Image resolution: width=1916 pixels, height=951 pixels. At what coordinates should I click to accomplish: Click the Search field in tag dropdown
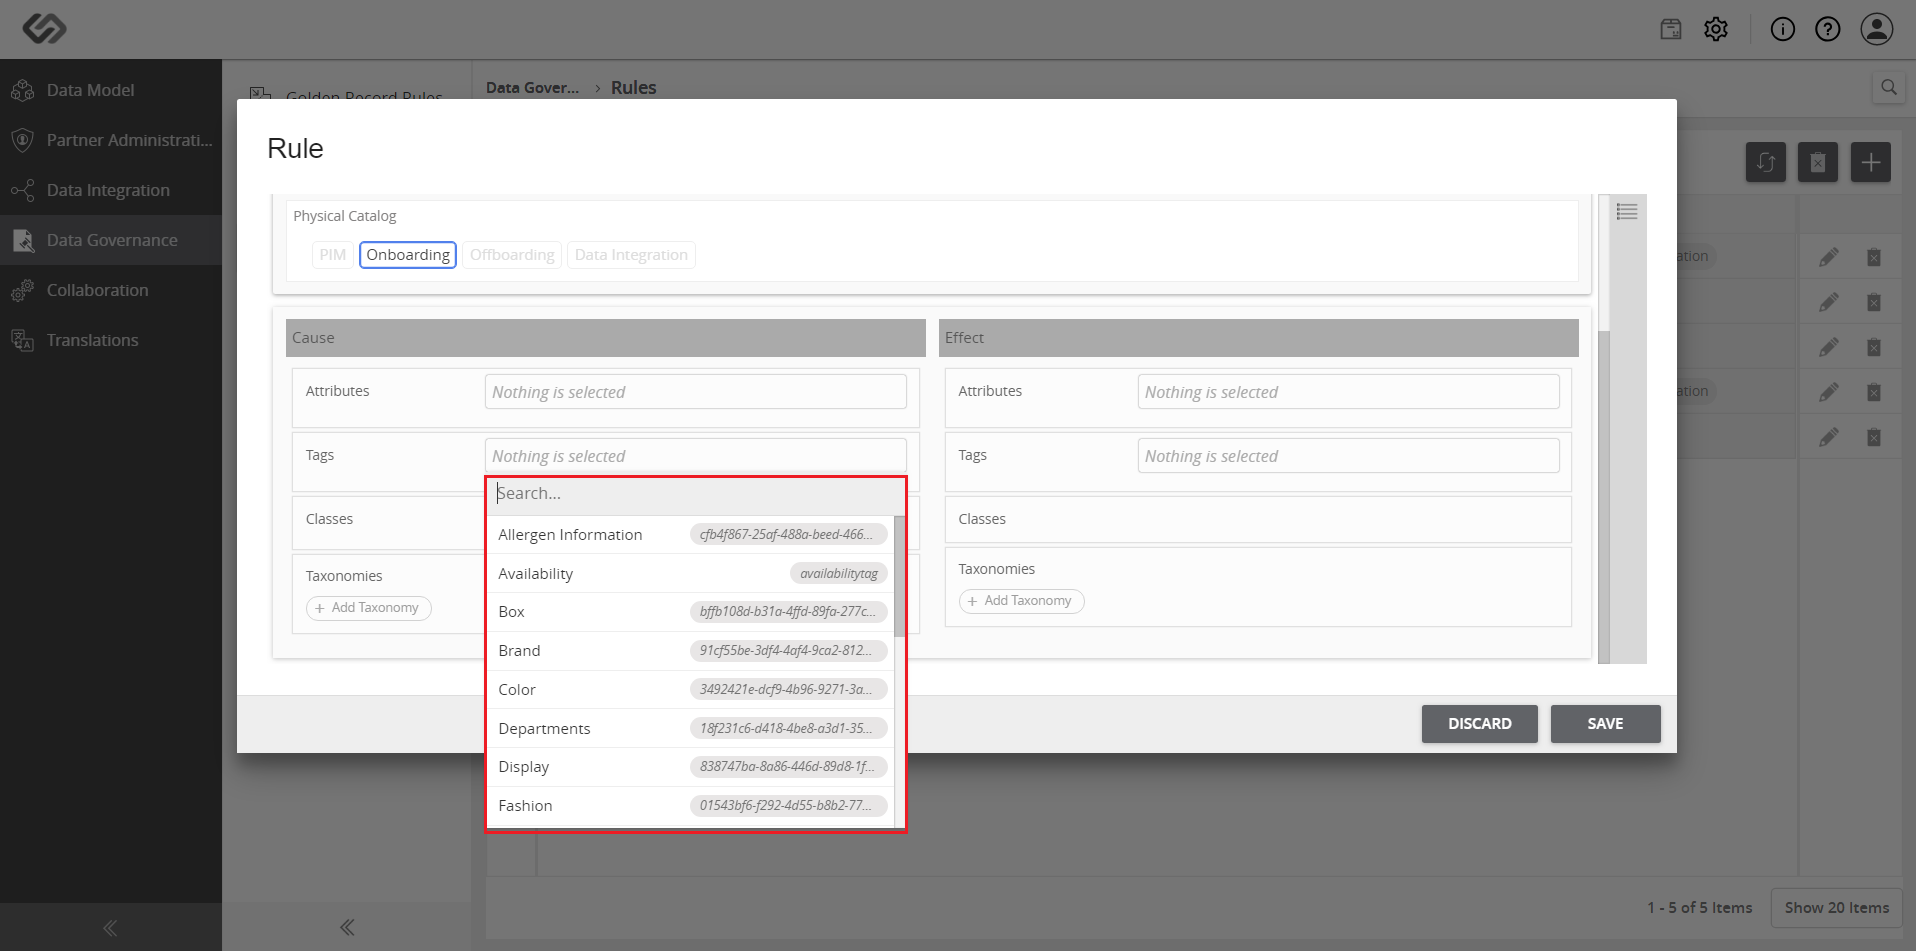(696, 494)
